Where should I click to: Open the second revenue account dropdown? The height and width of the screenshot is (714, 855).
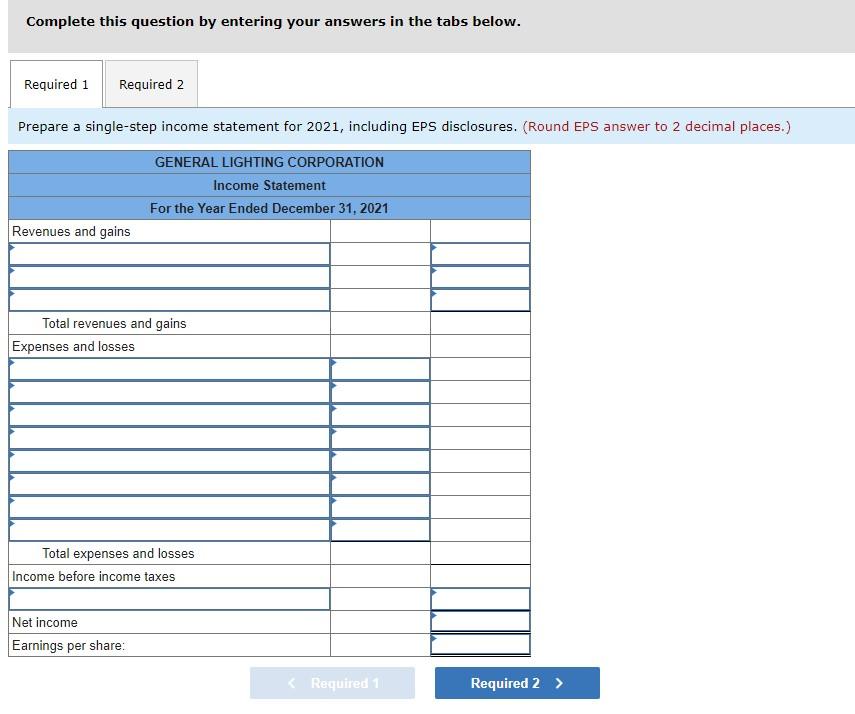[169, 276]
